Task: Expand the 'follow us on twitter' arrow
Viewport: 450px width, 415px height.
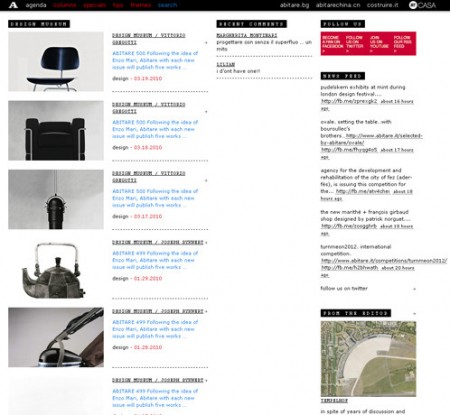Action: (414, 289)
